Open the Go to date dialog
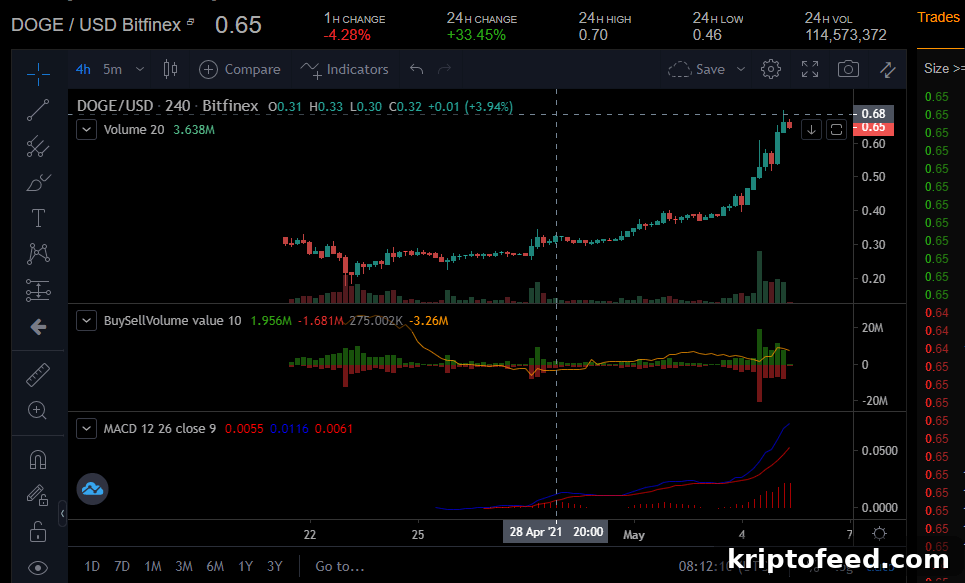965x583 pixels. 340,566
